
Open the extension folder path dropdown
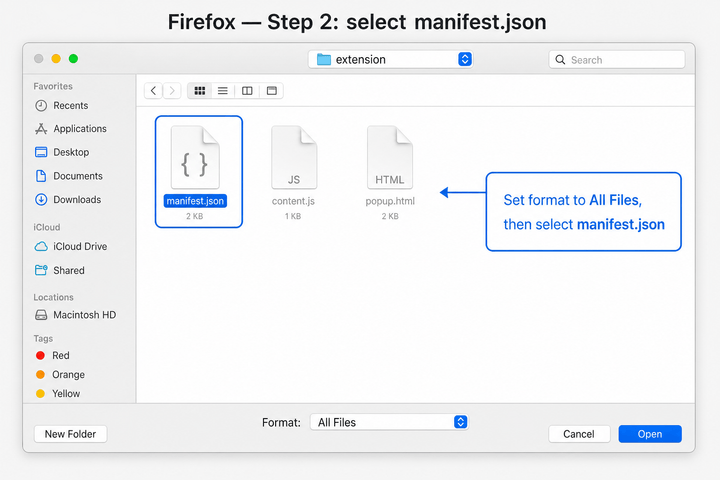pyautogui.click(x=391, y=59)
